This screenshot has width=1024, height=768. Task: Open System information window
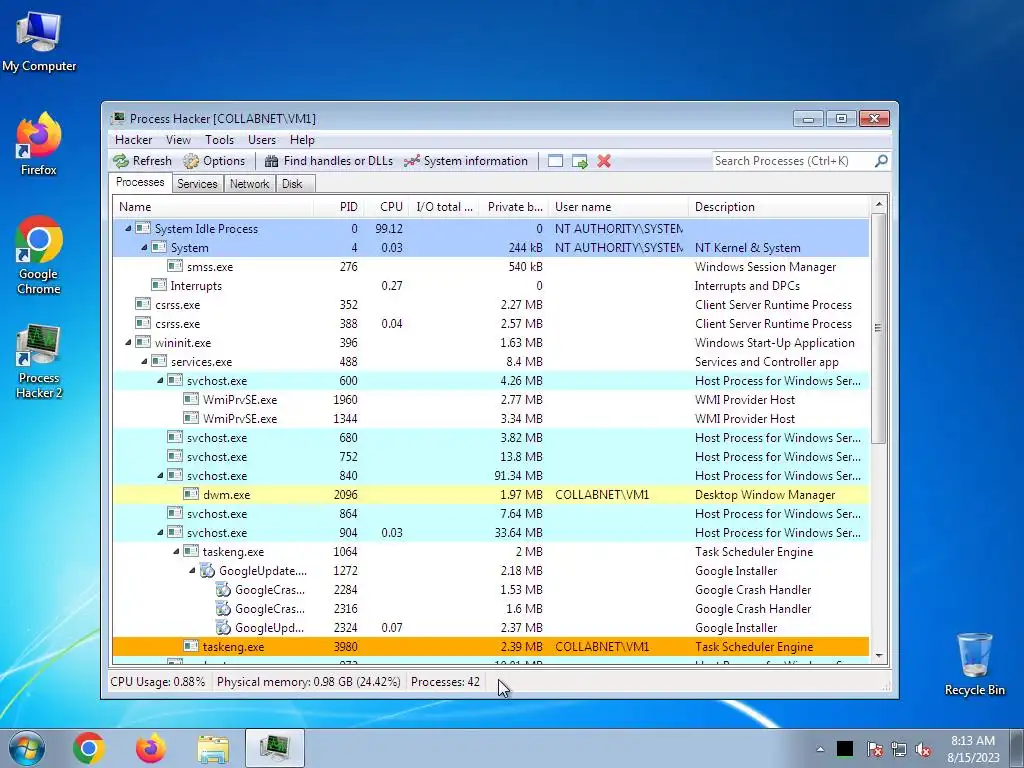point(466,161)
